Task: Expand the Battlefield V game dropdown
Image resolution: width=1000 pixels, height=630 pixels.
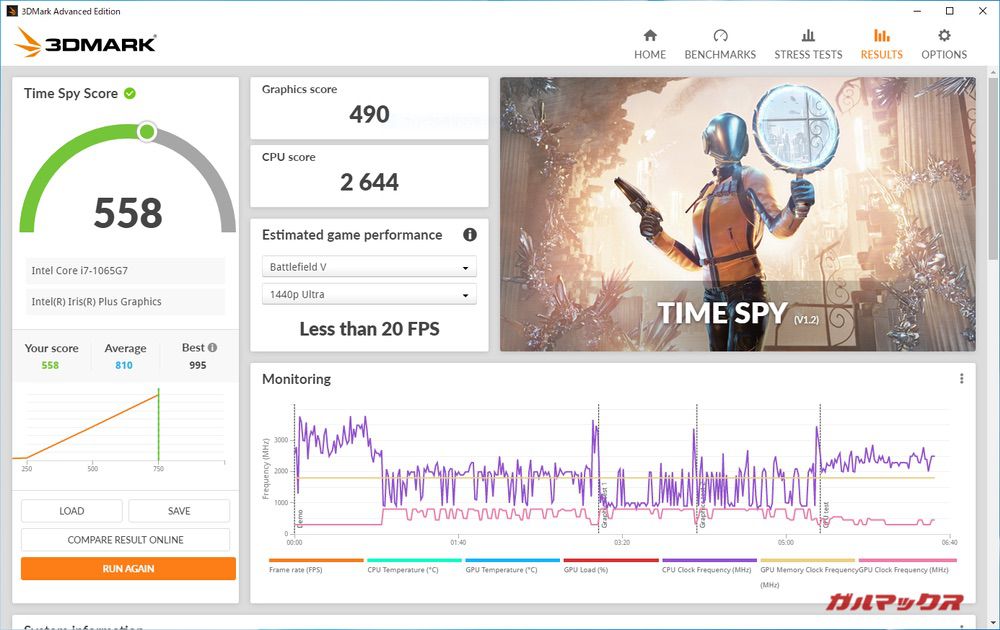Action: pos(369,268)
